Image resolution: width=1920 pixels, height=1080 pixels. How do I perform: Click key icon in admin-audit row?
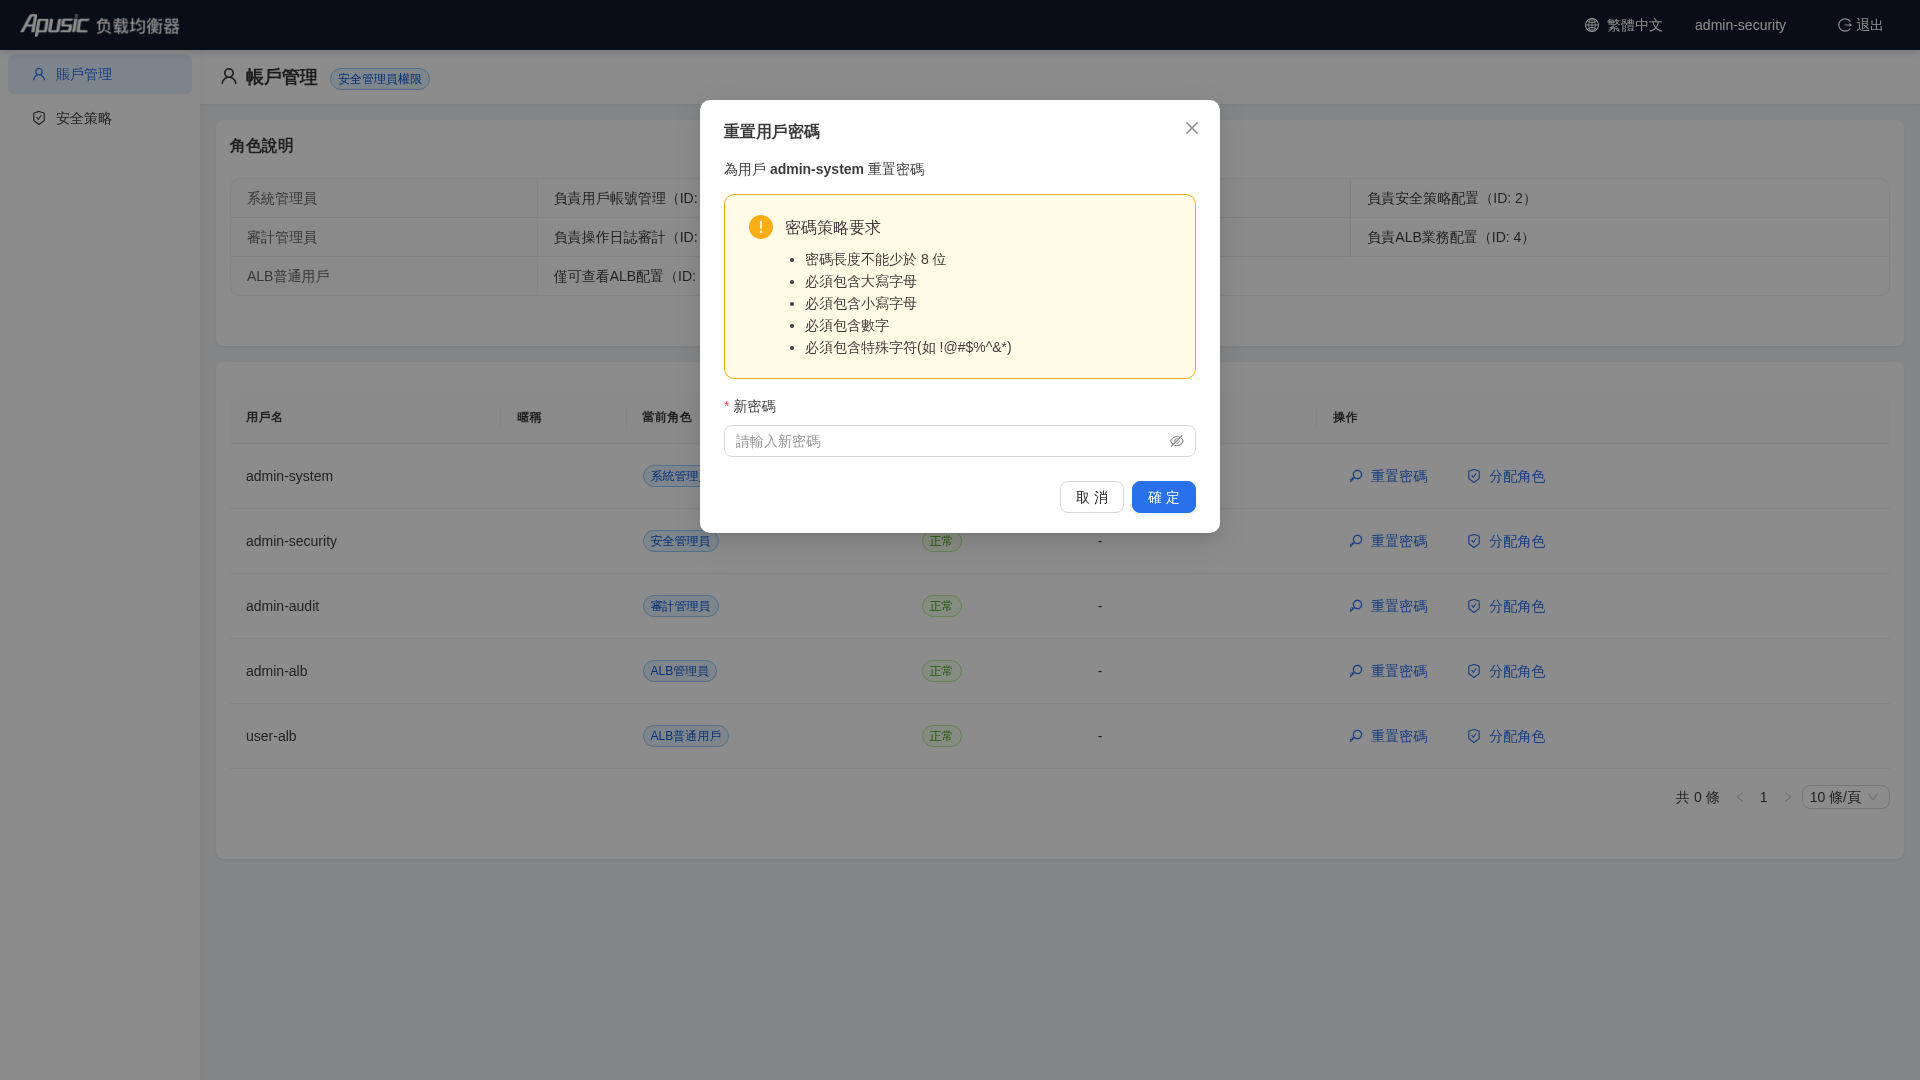click(x=1356, y=606)
